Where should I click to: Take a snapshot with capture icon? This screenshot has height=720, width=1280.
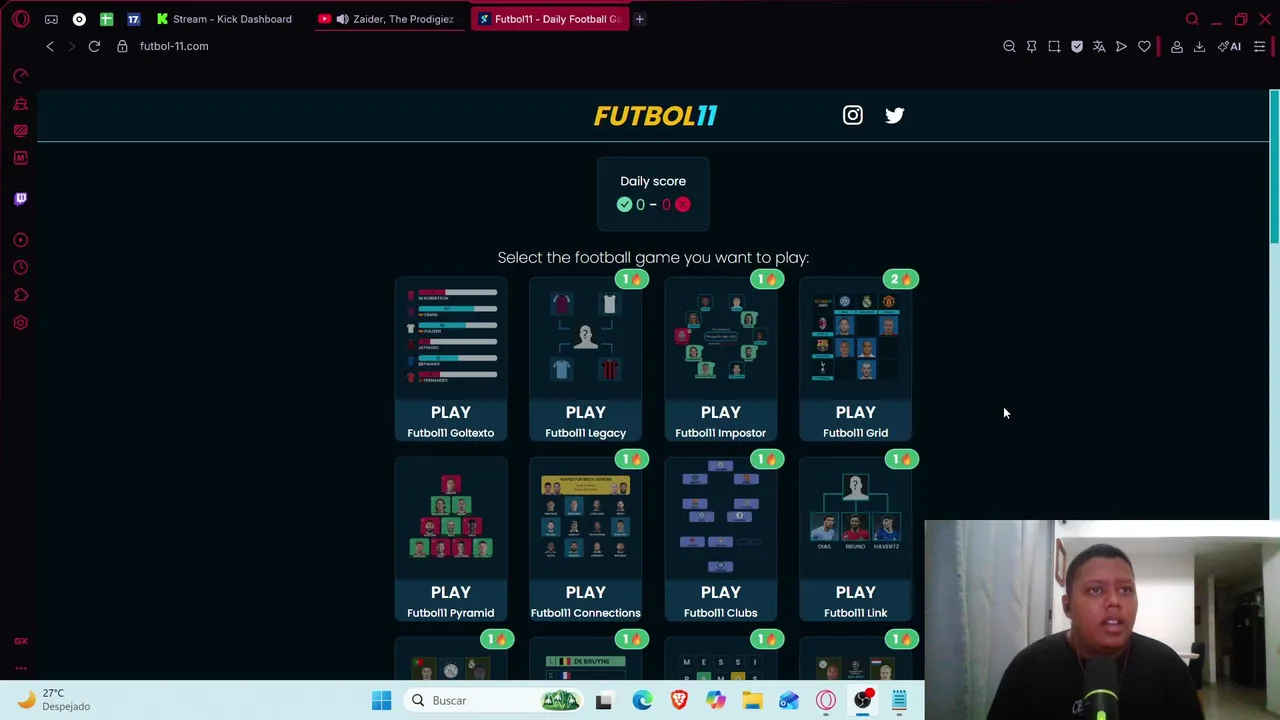(x=1054, y=46)
